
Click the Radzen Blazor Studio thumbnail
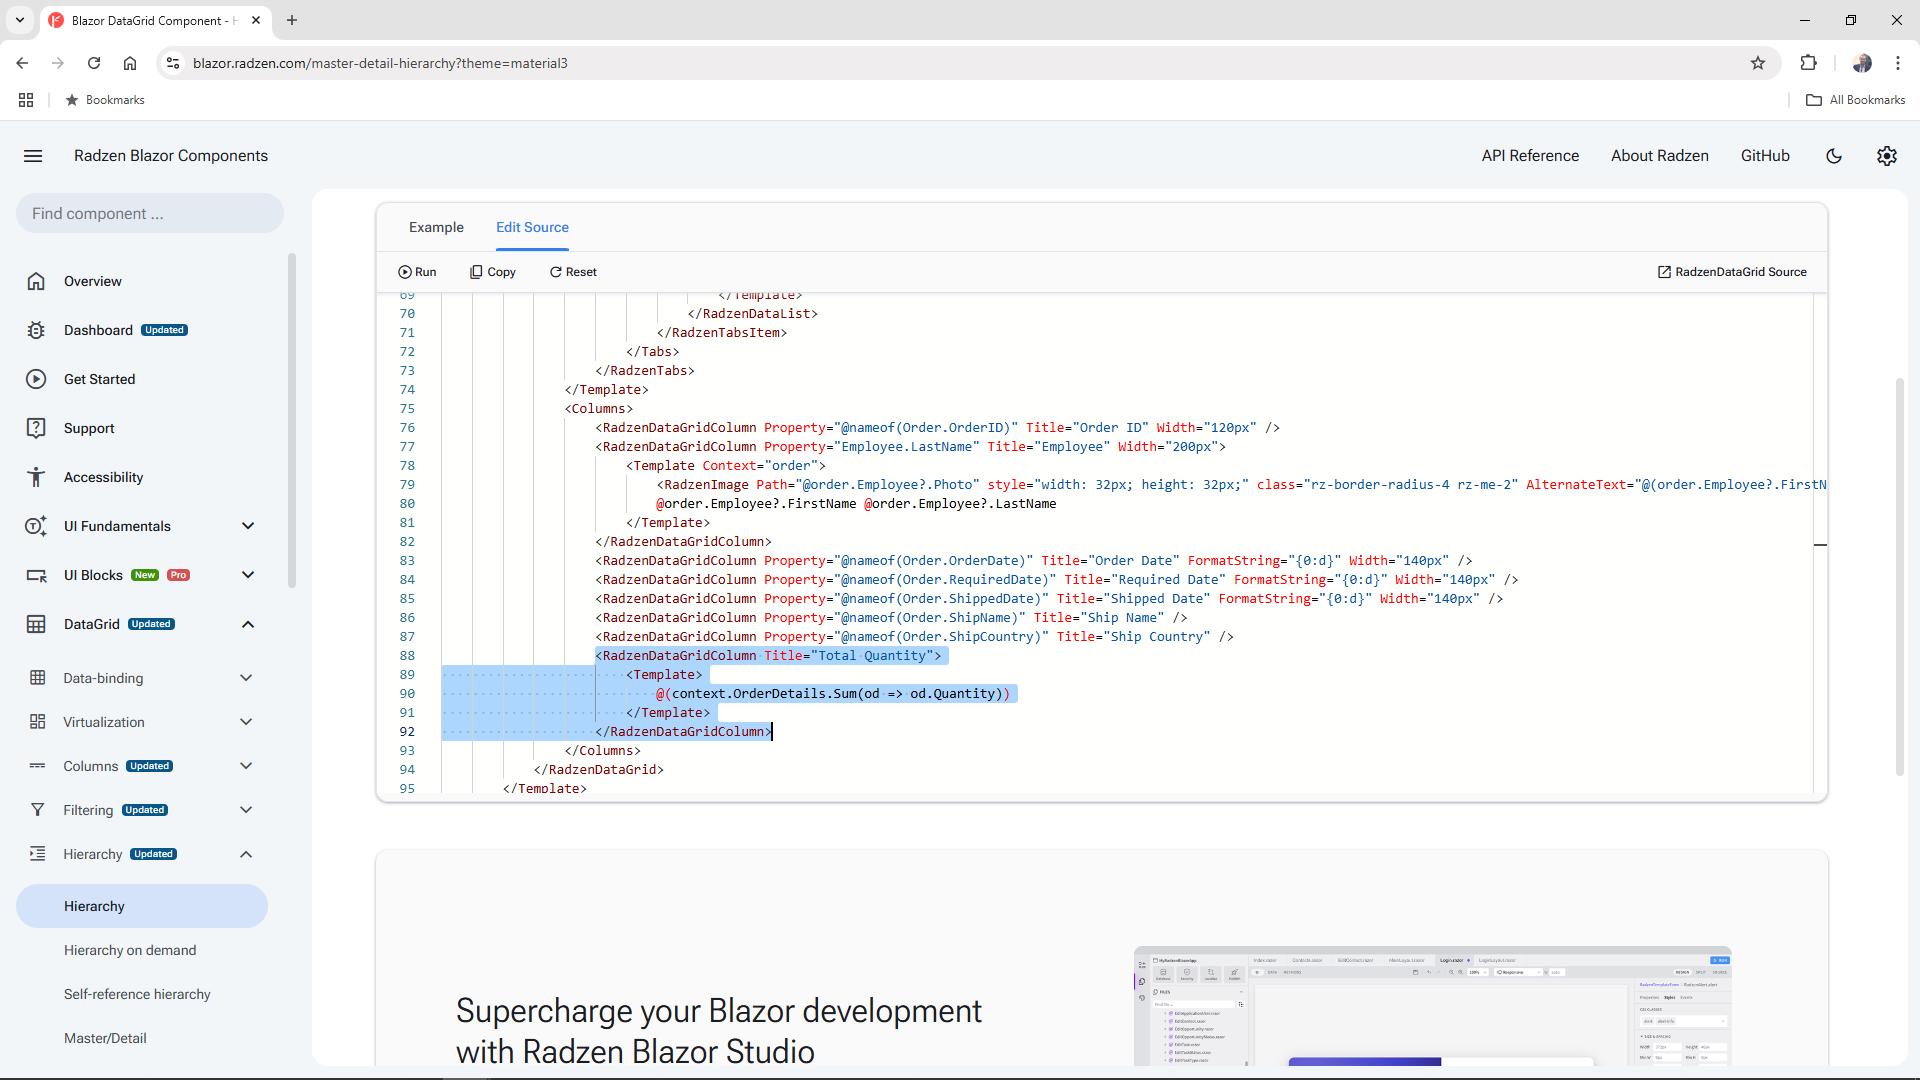tap(1432, 1005)
